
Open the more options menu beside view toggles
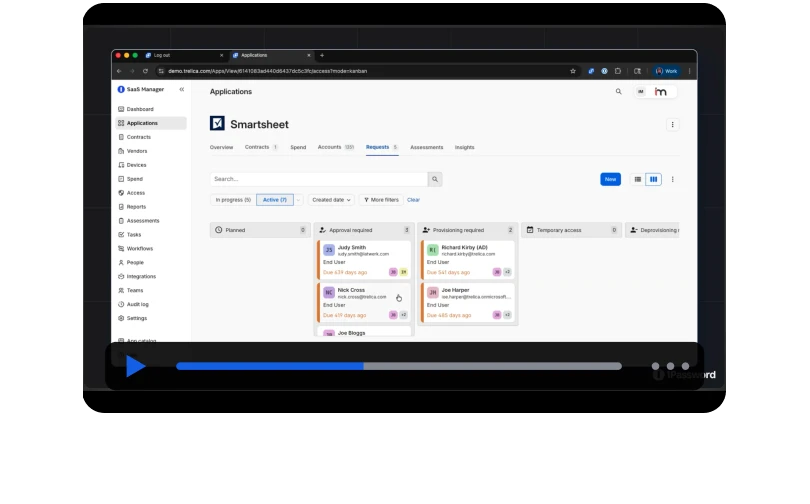673,179
